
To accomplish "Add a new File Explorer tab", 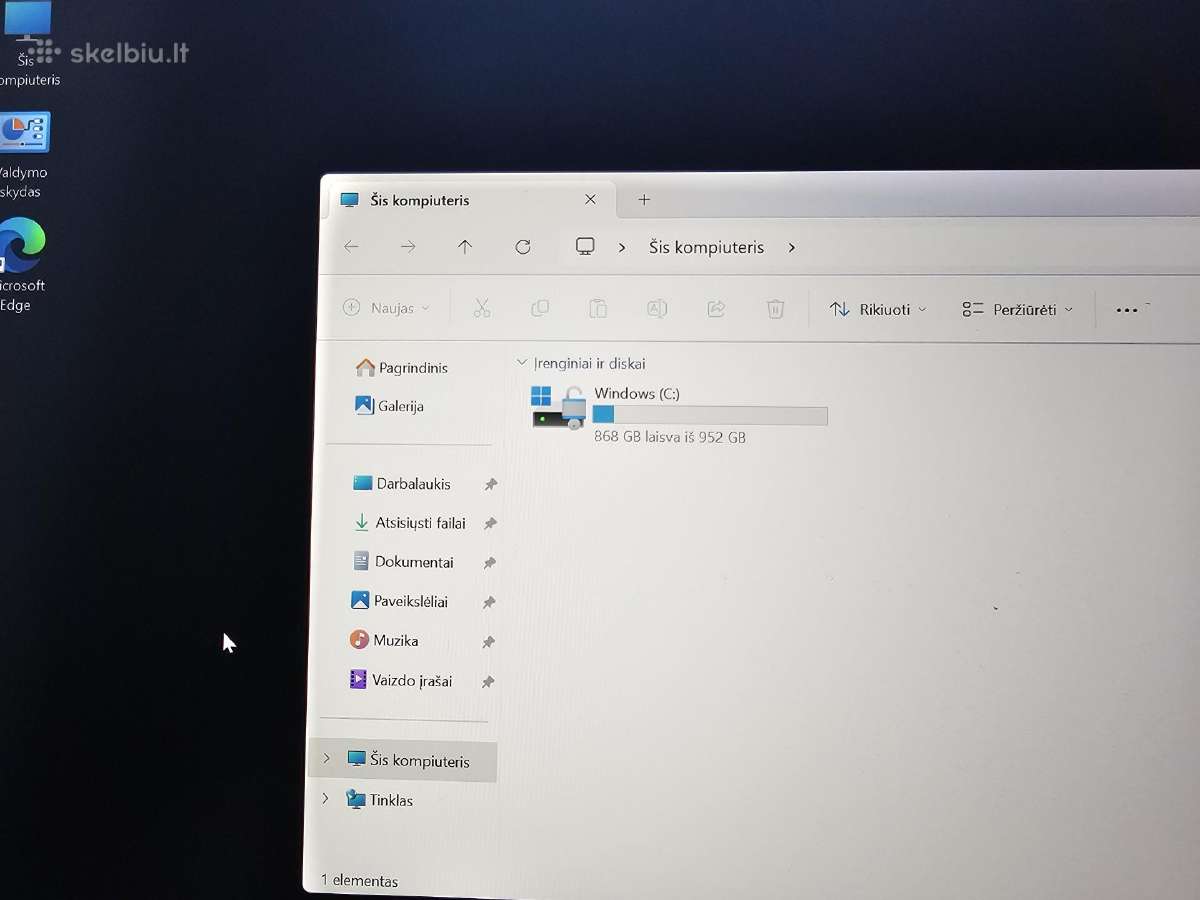I will [x=644, y=200].
